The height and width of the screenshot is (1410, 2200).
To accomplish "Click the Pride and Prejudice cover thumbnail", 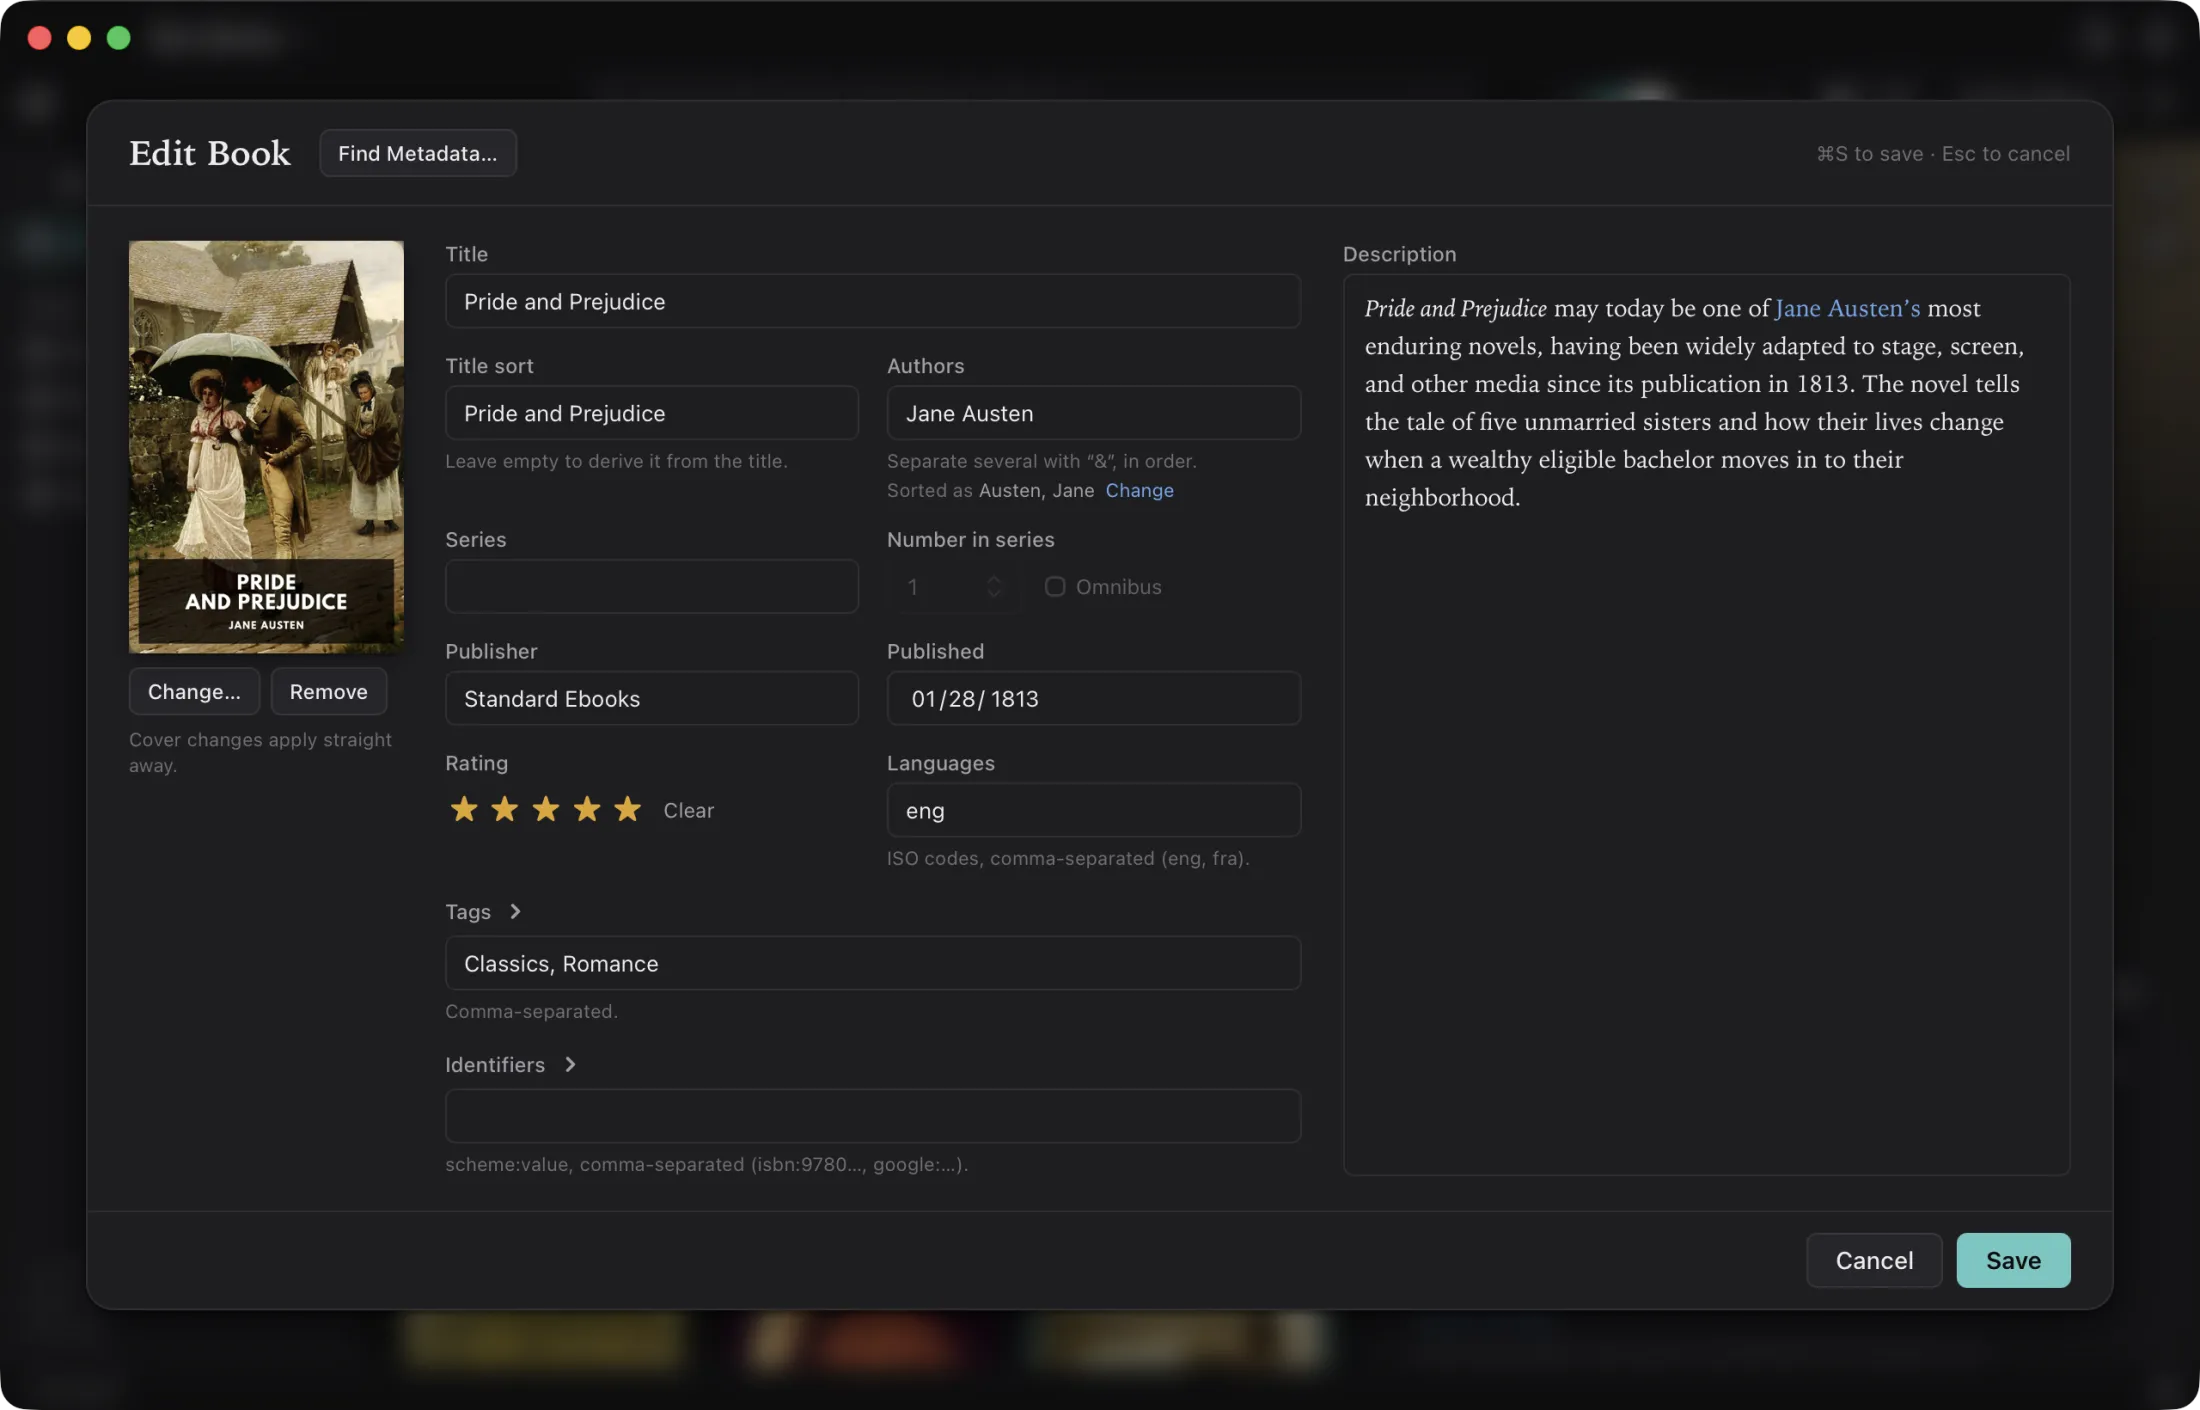I will (266, 446).
